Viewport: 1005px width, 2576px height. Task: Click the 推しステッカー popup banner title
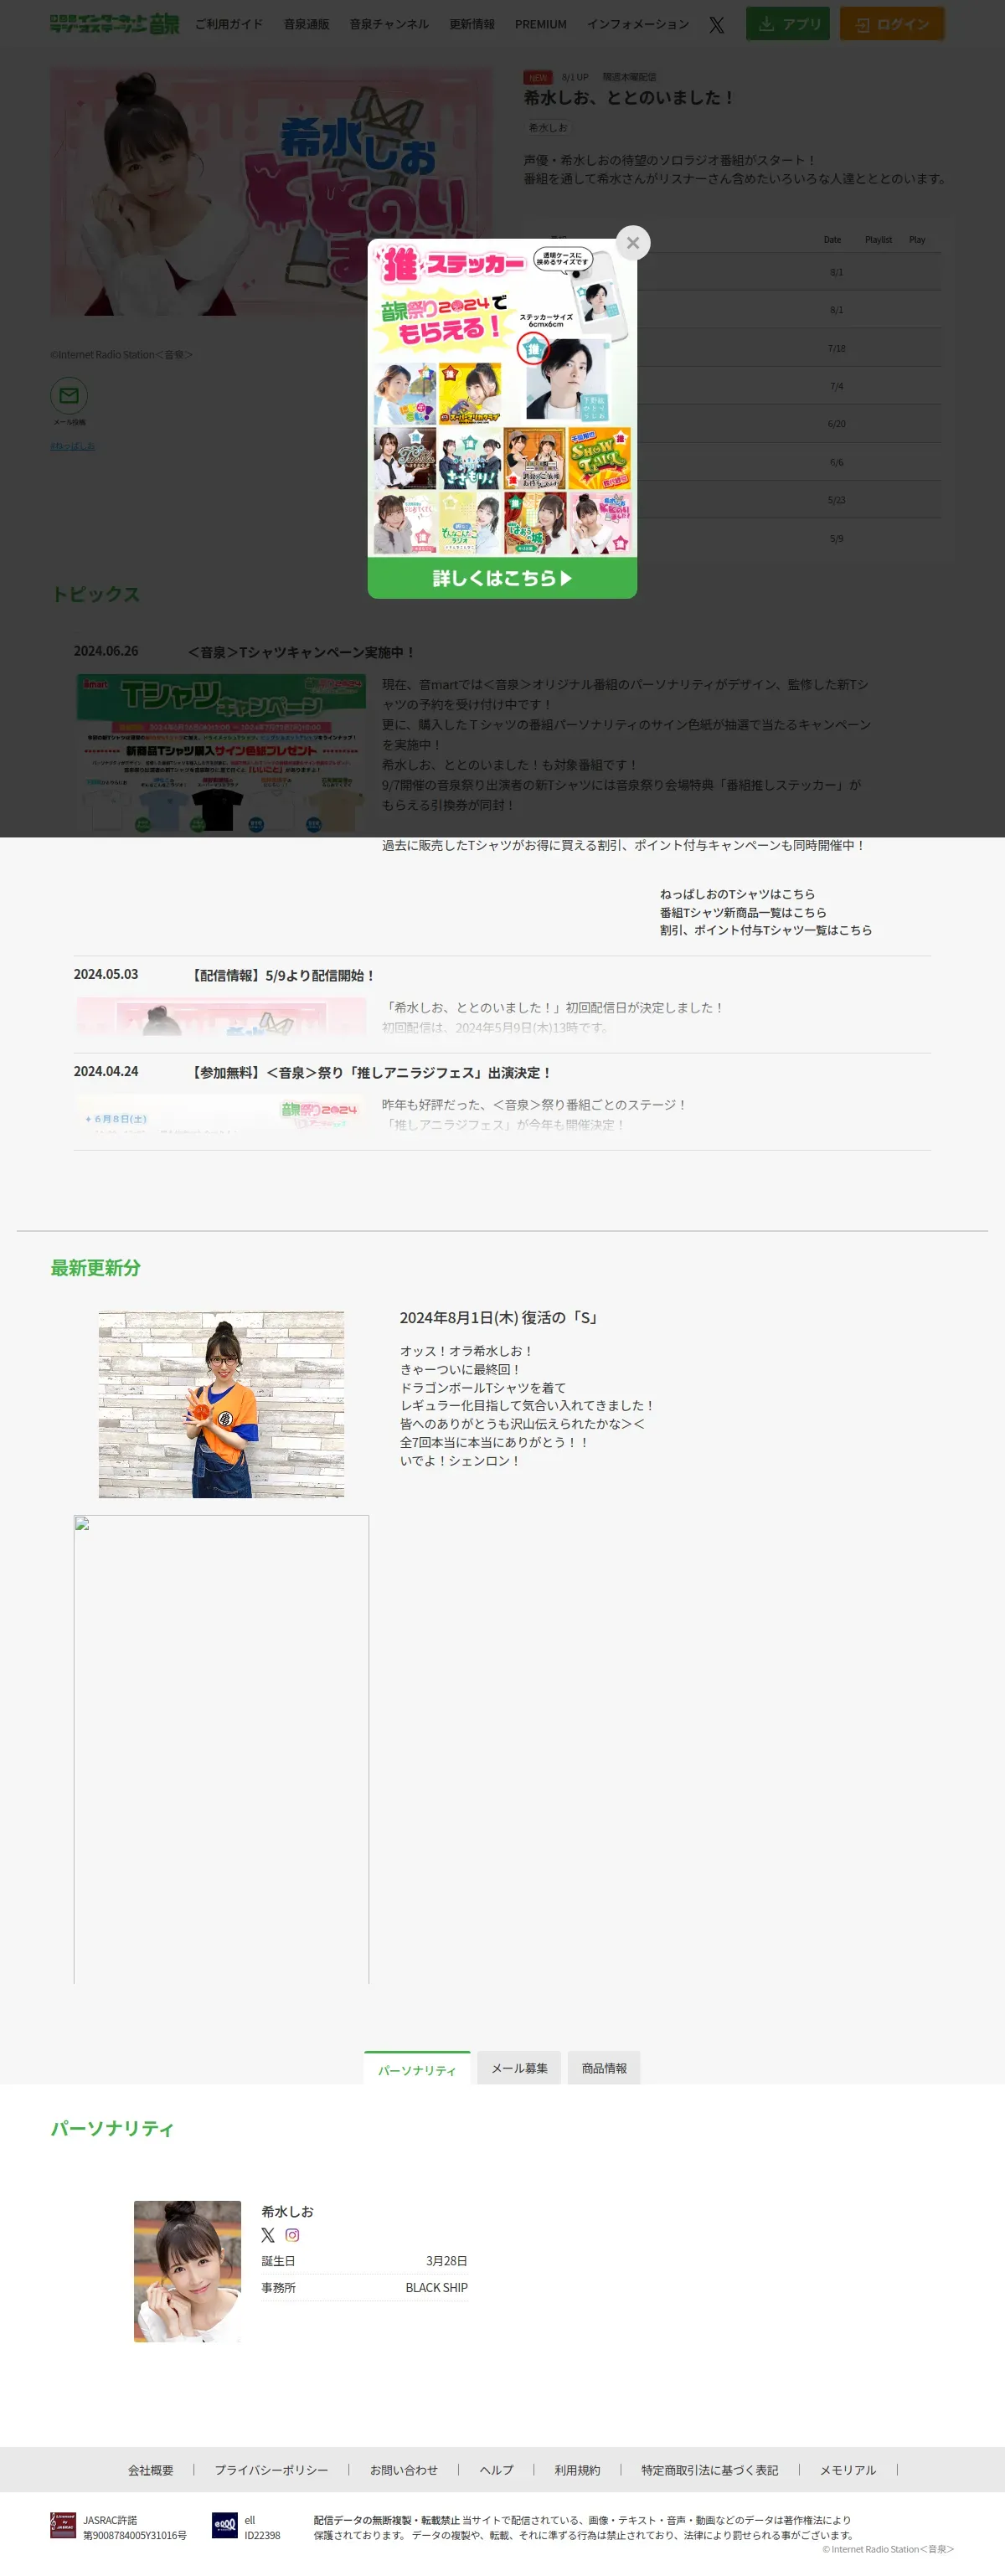(452, 264)
